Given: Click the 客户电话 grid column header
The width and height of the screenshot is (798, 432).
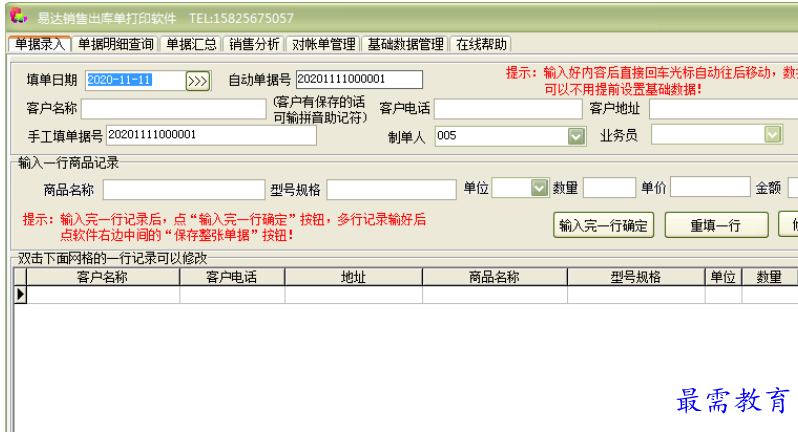Looking at the screenshot, I should (x=232, y=277).
